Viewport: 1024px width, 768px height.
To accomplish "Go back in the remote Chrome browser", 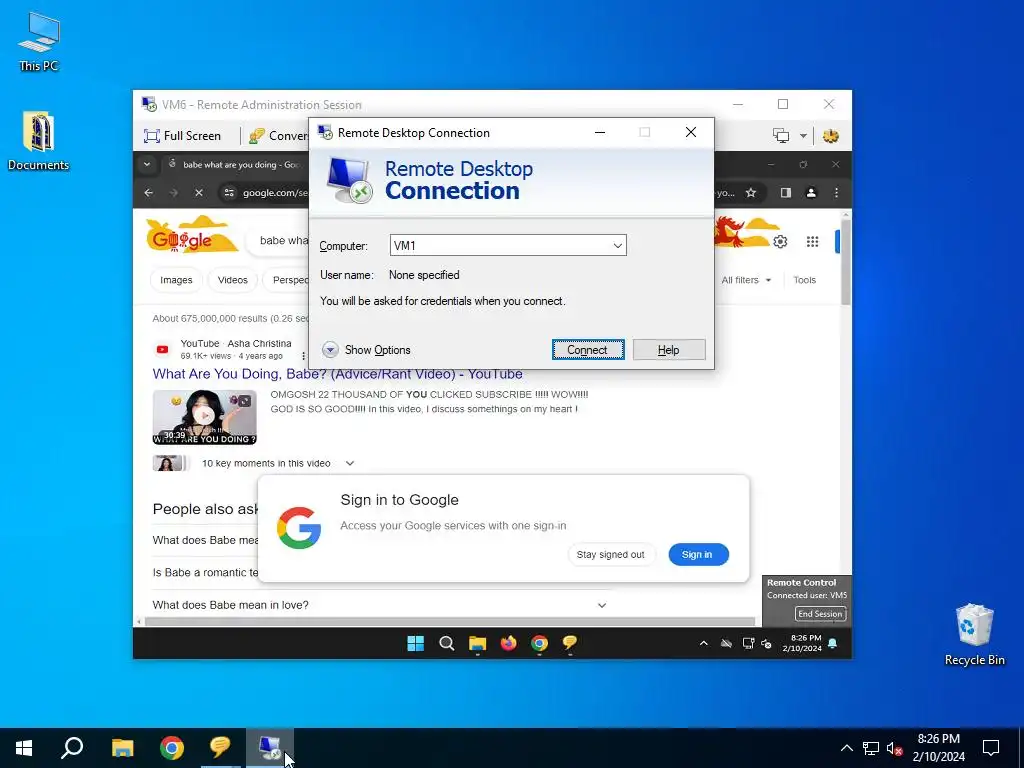I will pos(149,193).
